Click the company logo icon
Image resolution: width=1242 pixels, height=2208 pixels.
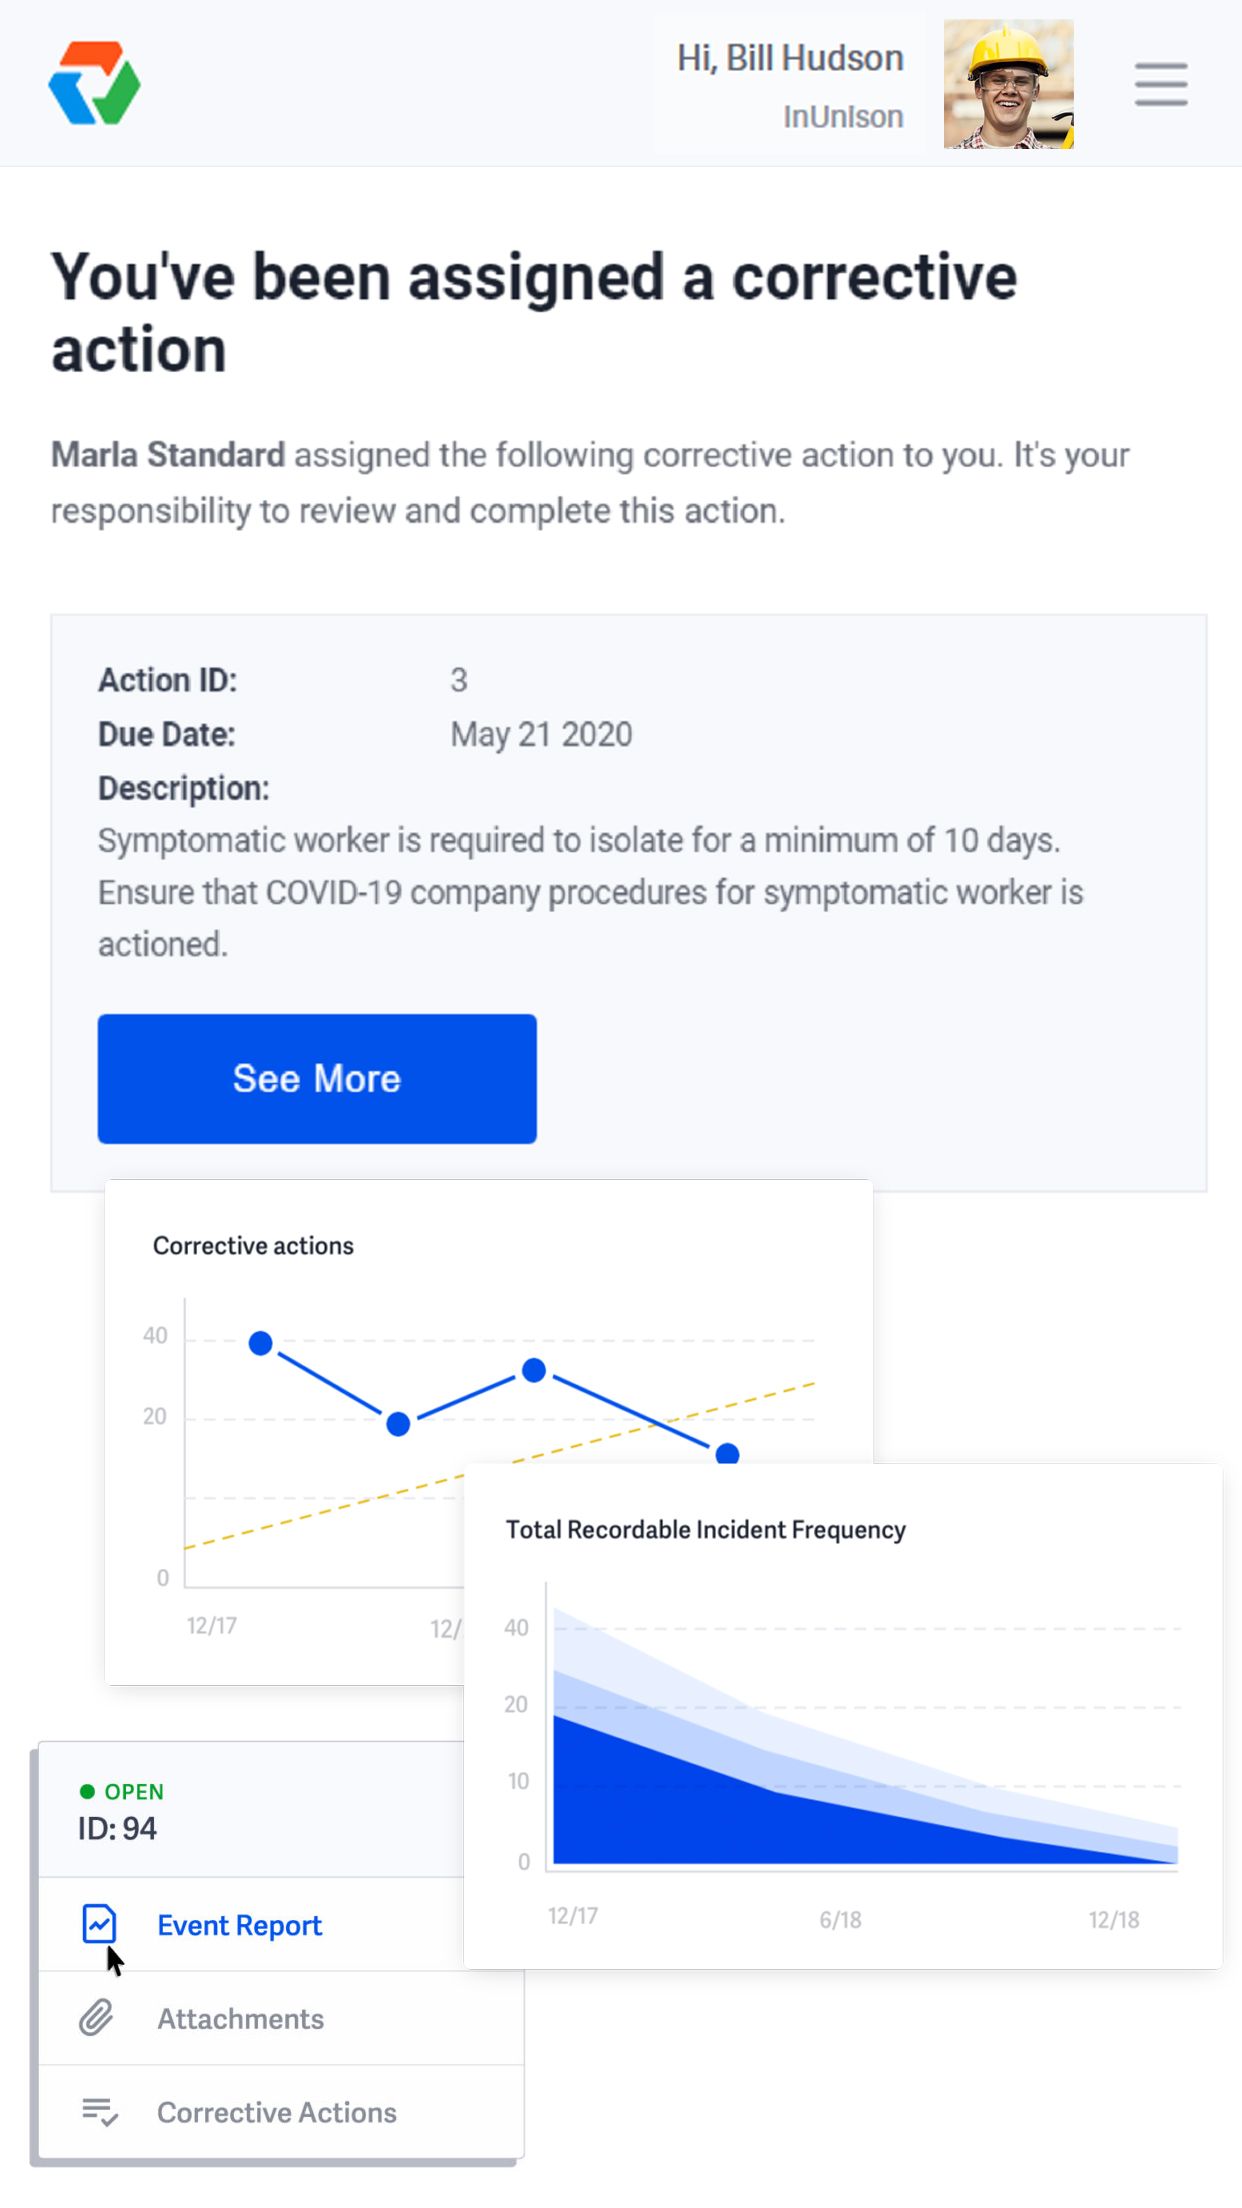94,84
